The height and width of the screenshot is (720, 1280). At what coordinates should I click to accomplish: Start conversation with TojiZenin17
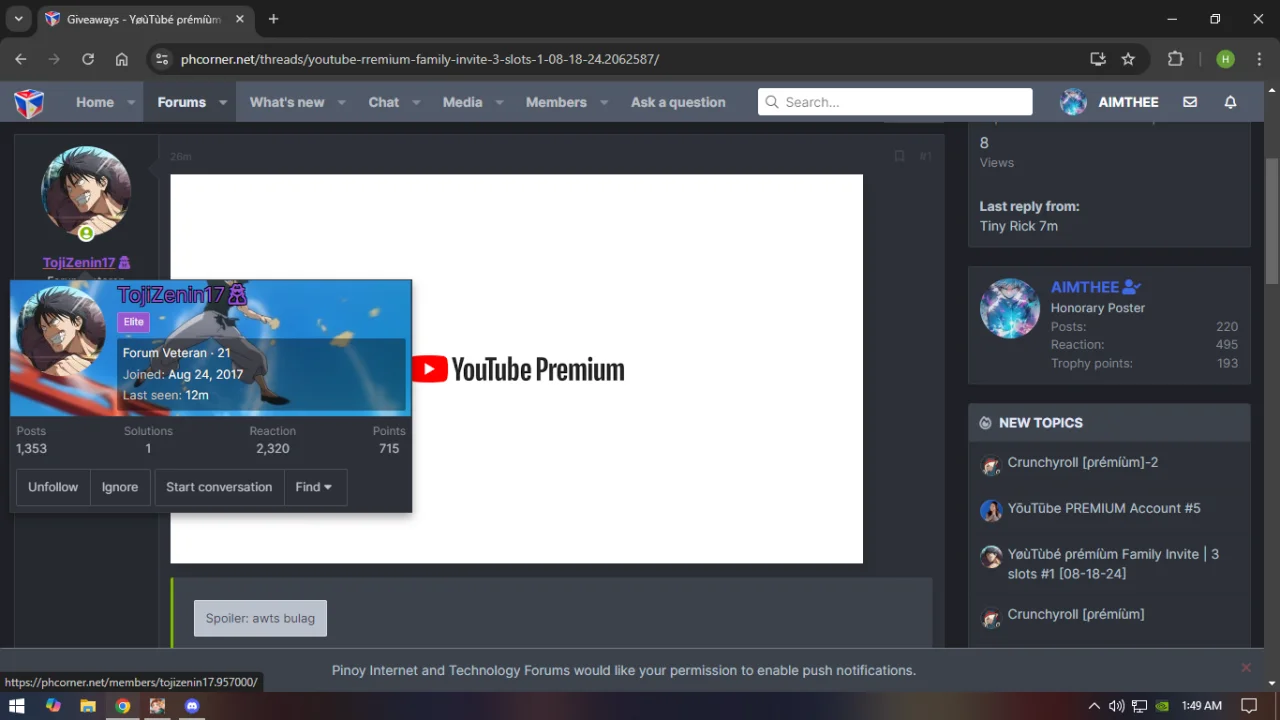click(219, 487)
